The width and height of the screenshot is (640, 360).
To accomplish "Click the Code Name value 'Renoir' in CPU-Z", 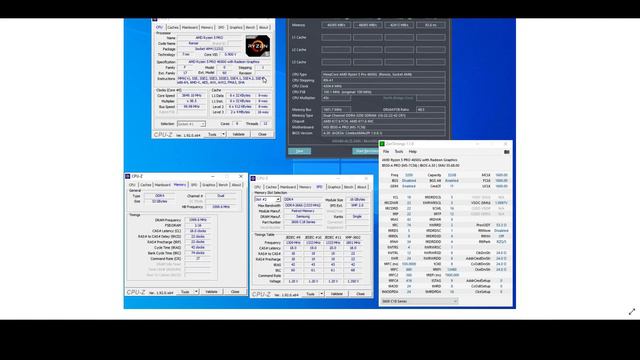I will (193, 43).
